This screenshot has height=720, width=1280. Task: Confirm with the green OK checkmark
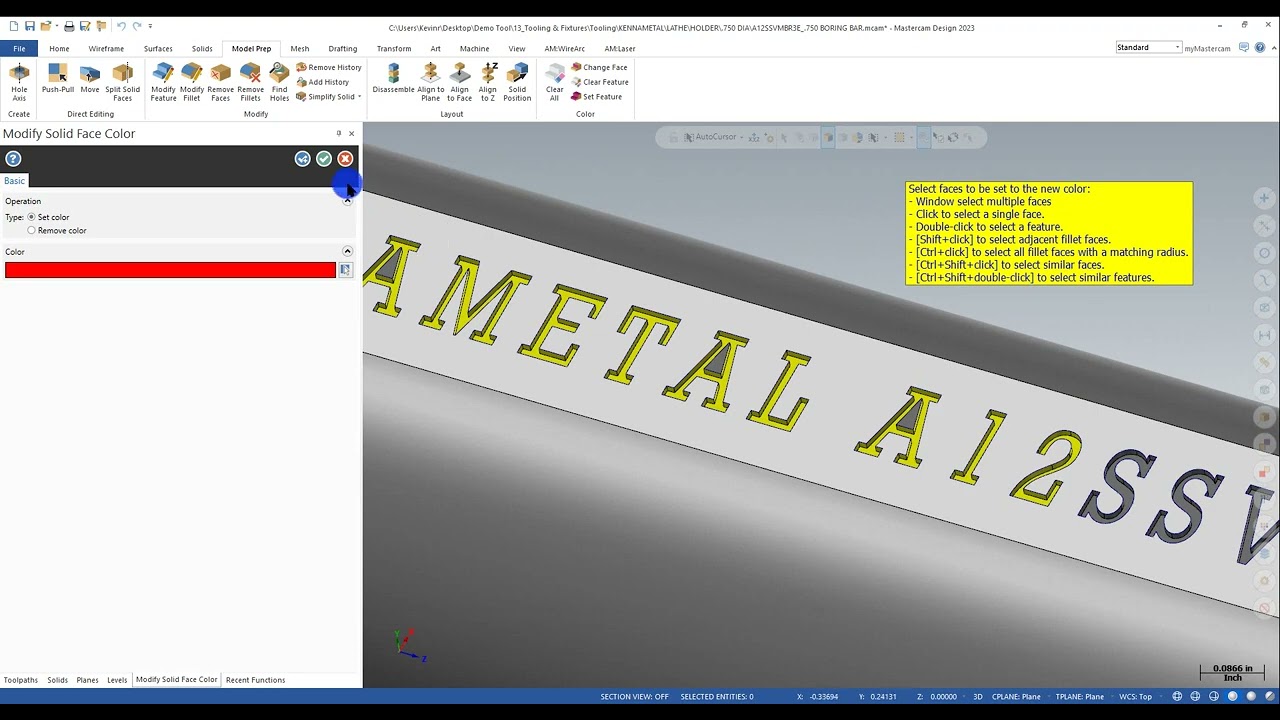[x=324, y=159]
